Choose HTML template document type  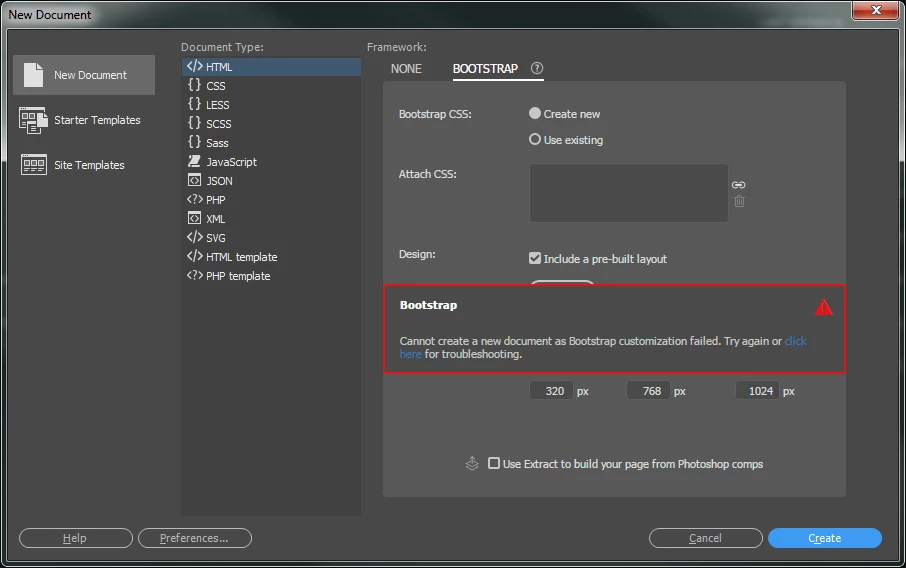tap(271, 257)
